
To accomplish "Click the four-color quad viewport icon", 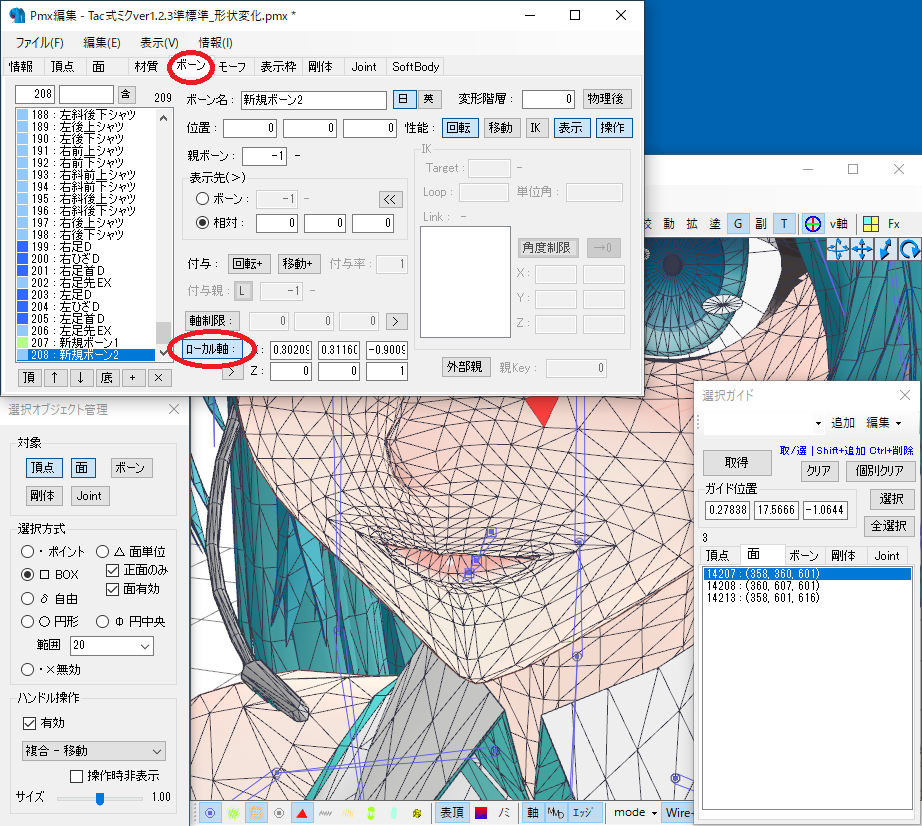I will click(871, 224).
